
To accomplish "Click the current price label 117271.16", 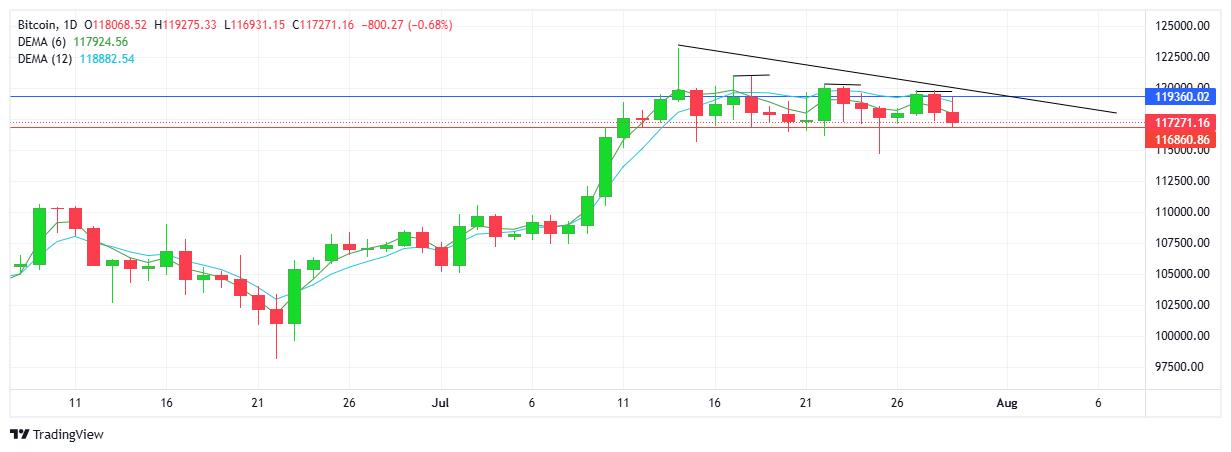I will click(1183, 122).
